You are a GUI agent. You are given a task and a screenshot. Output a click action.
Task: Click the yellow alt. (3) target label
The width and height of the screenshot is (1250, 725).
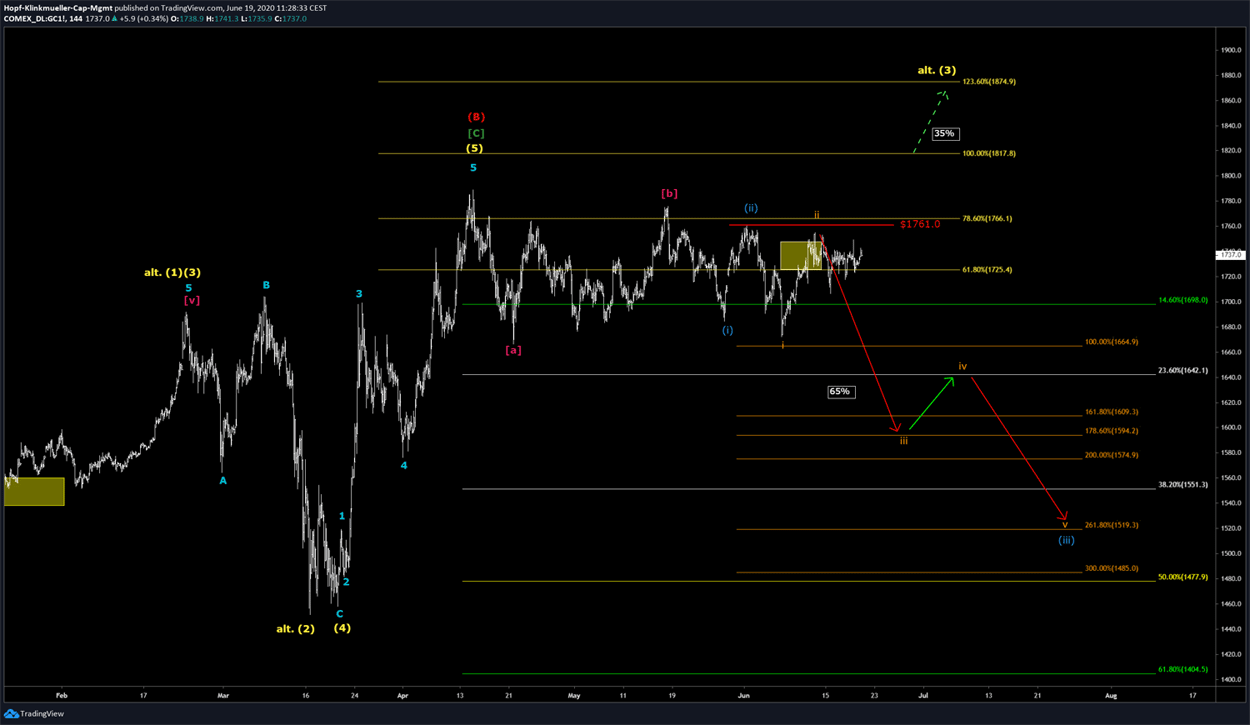[937, 70]
